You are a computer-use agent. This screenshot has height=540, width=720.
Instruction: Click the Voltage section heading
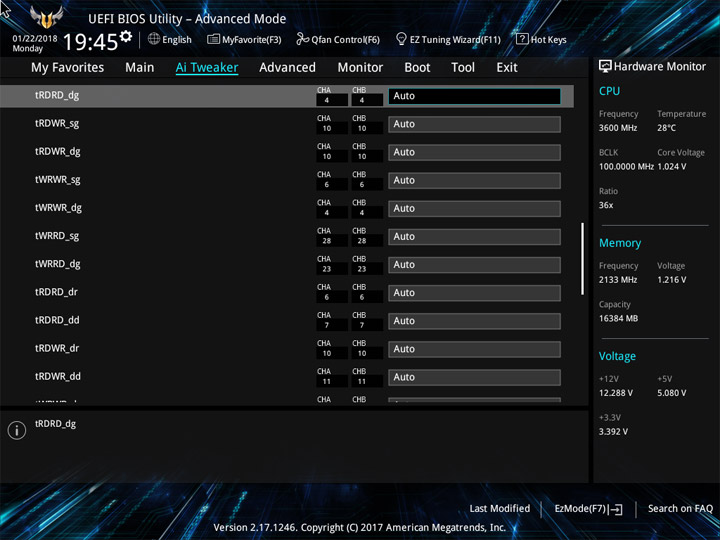pos(617,356)
